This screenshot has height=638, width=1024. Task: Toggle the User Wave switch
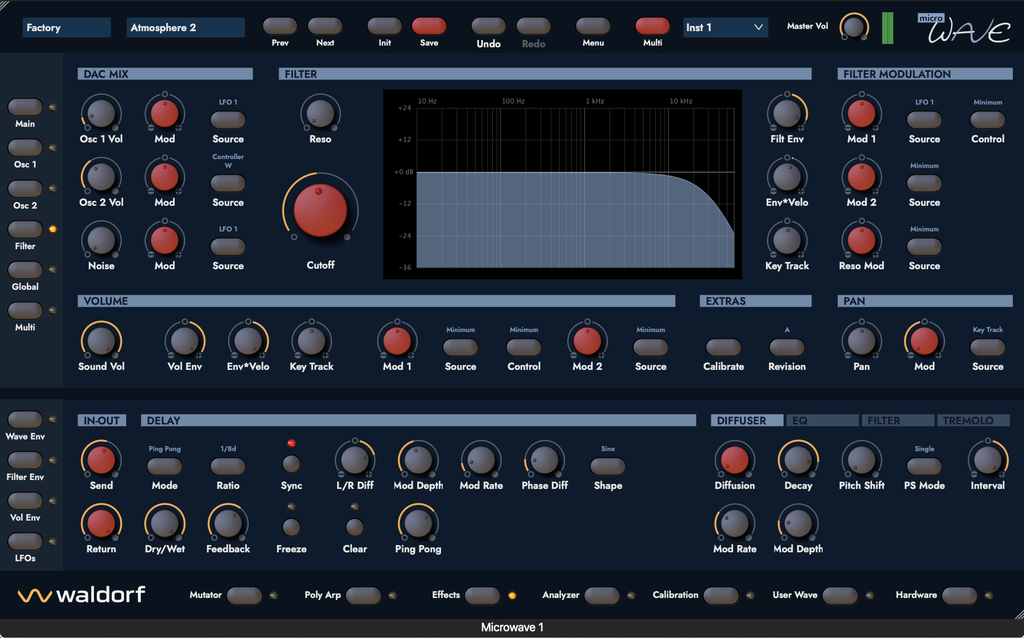[x=840, y=595]
